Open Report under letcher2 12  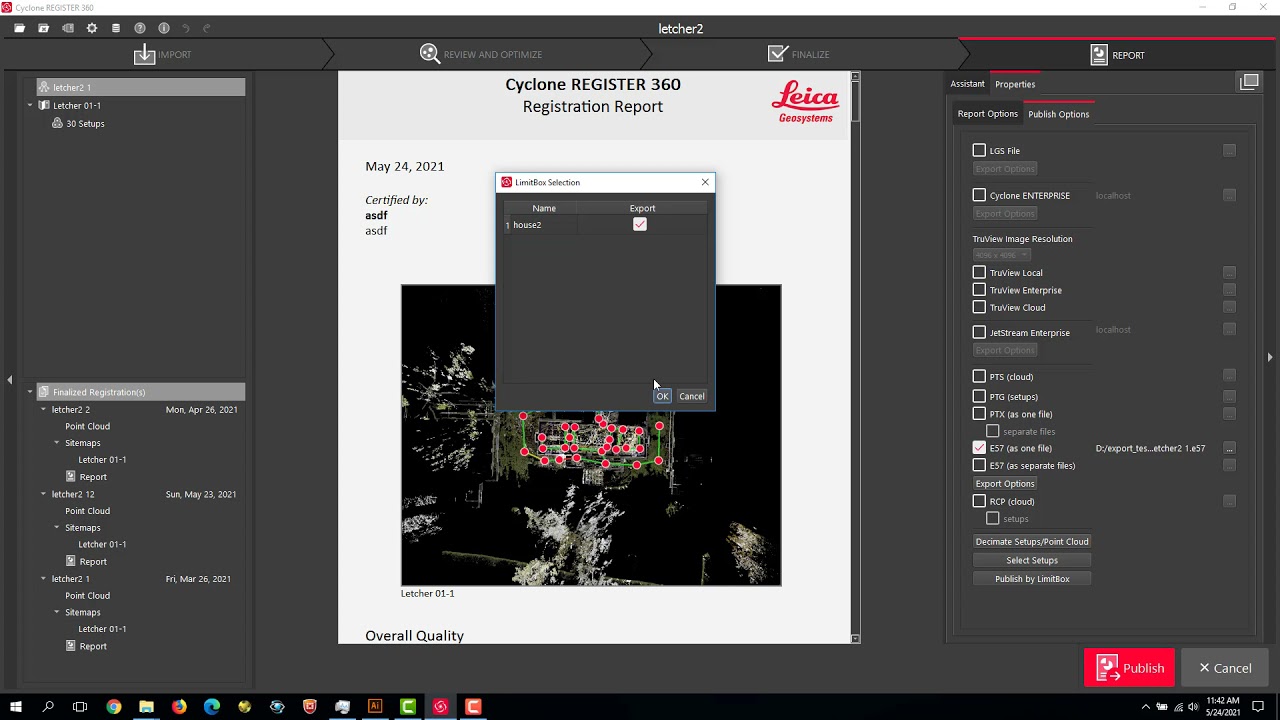pyautogui.click(x=93, y=561)
